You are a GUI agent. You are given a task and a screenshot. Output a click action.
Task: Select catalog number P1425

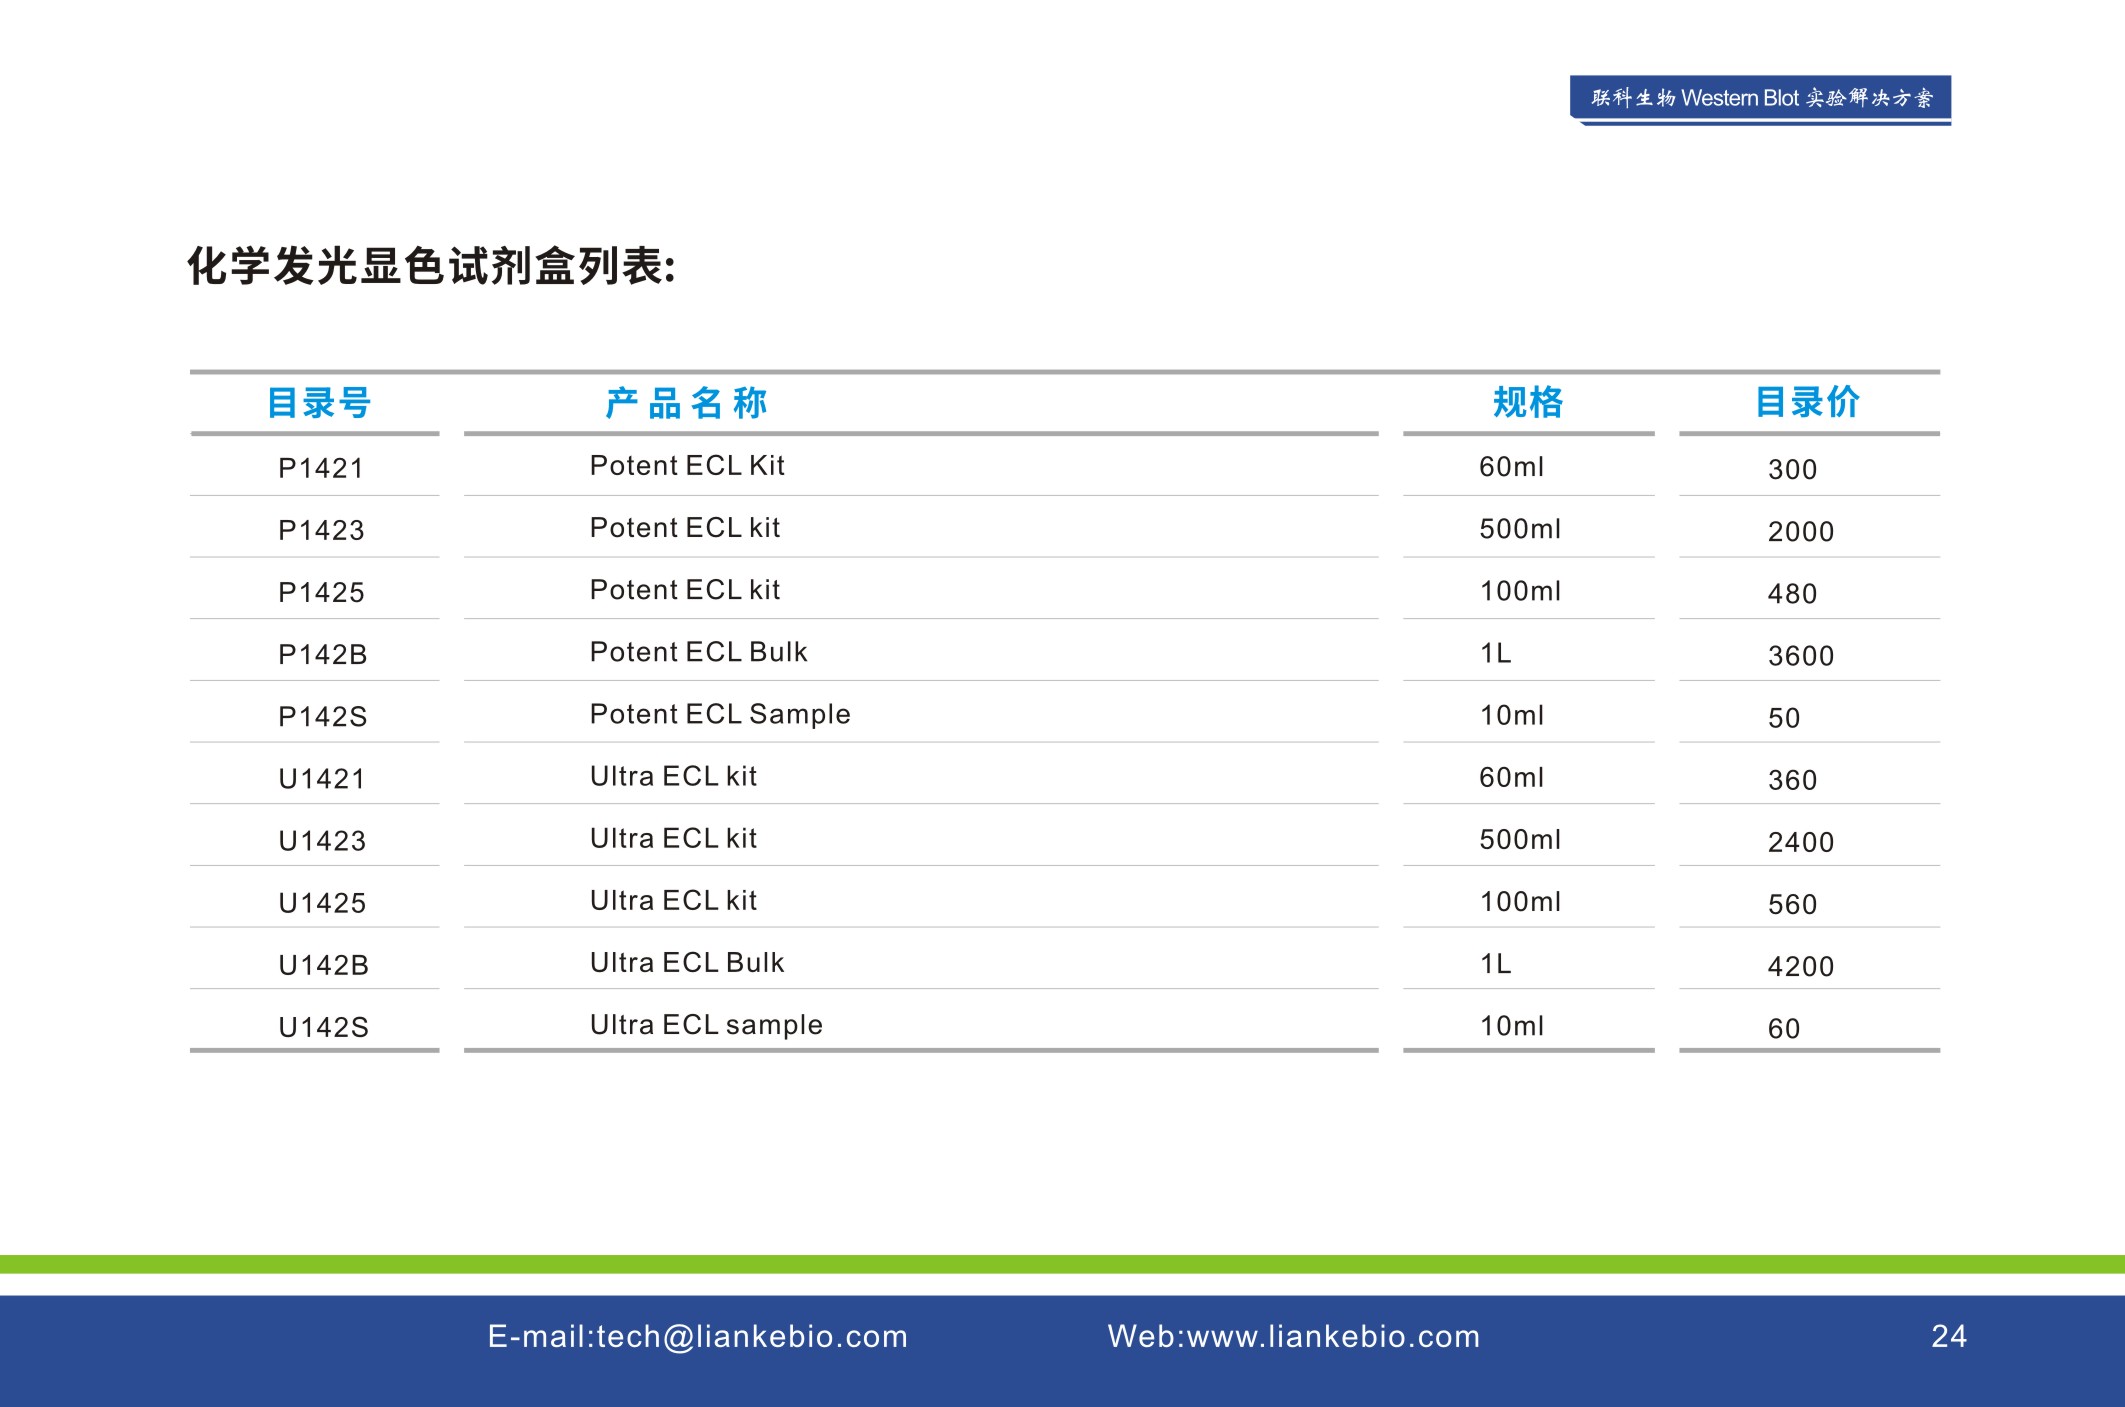click(321, 592)
